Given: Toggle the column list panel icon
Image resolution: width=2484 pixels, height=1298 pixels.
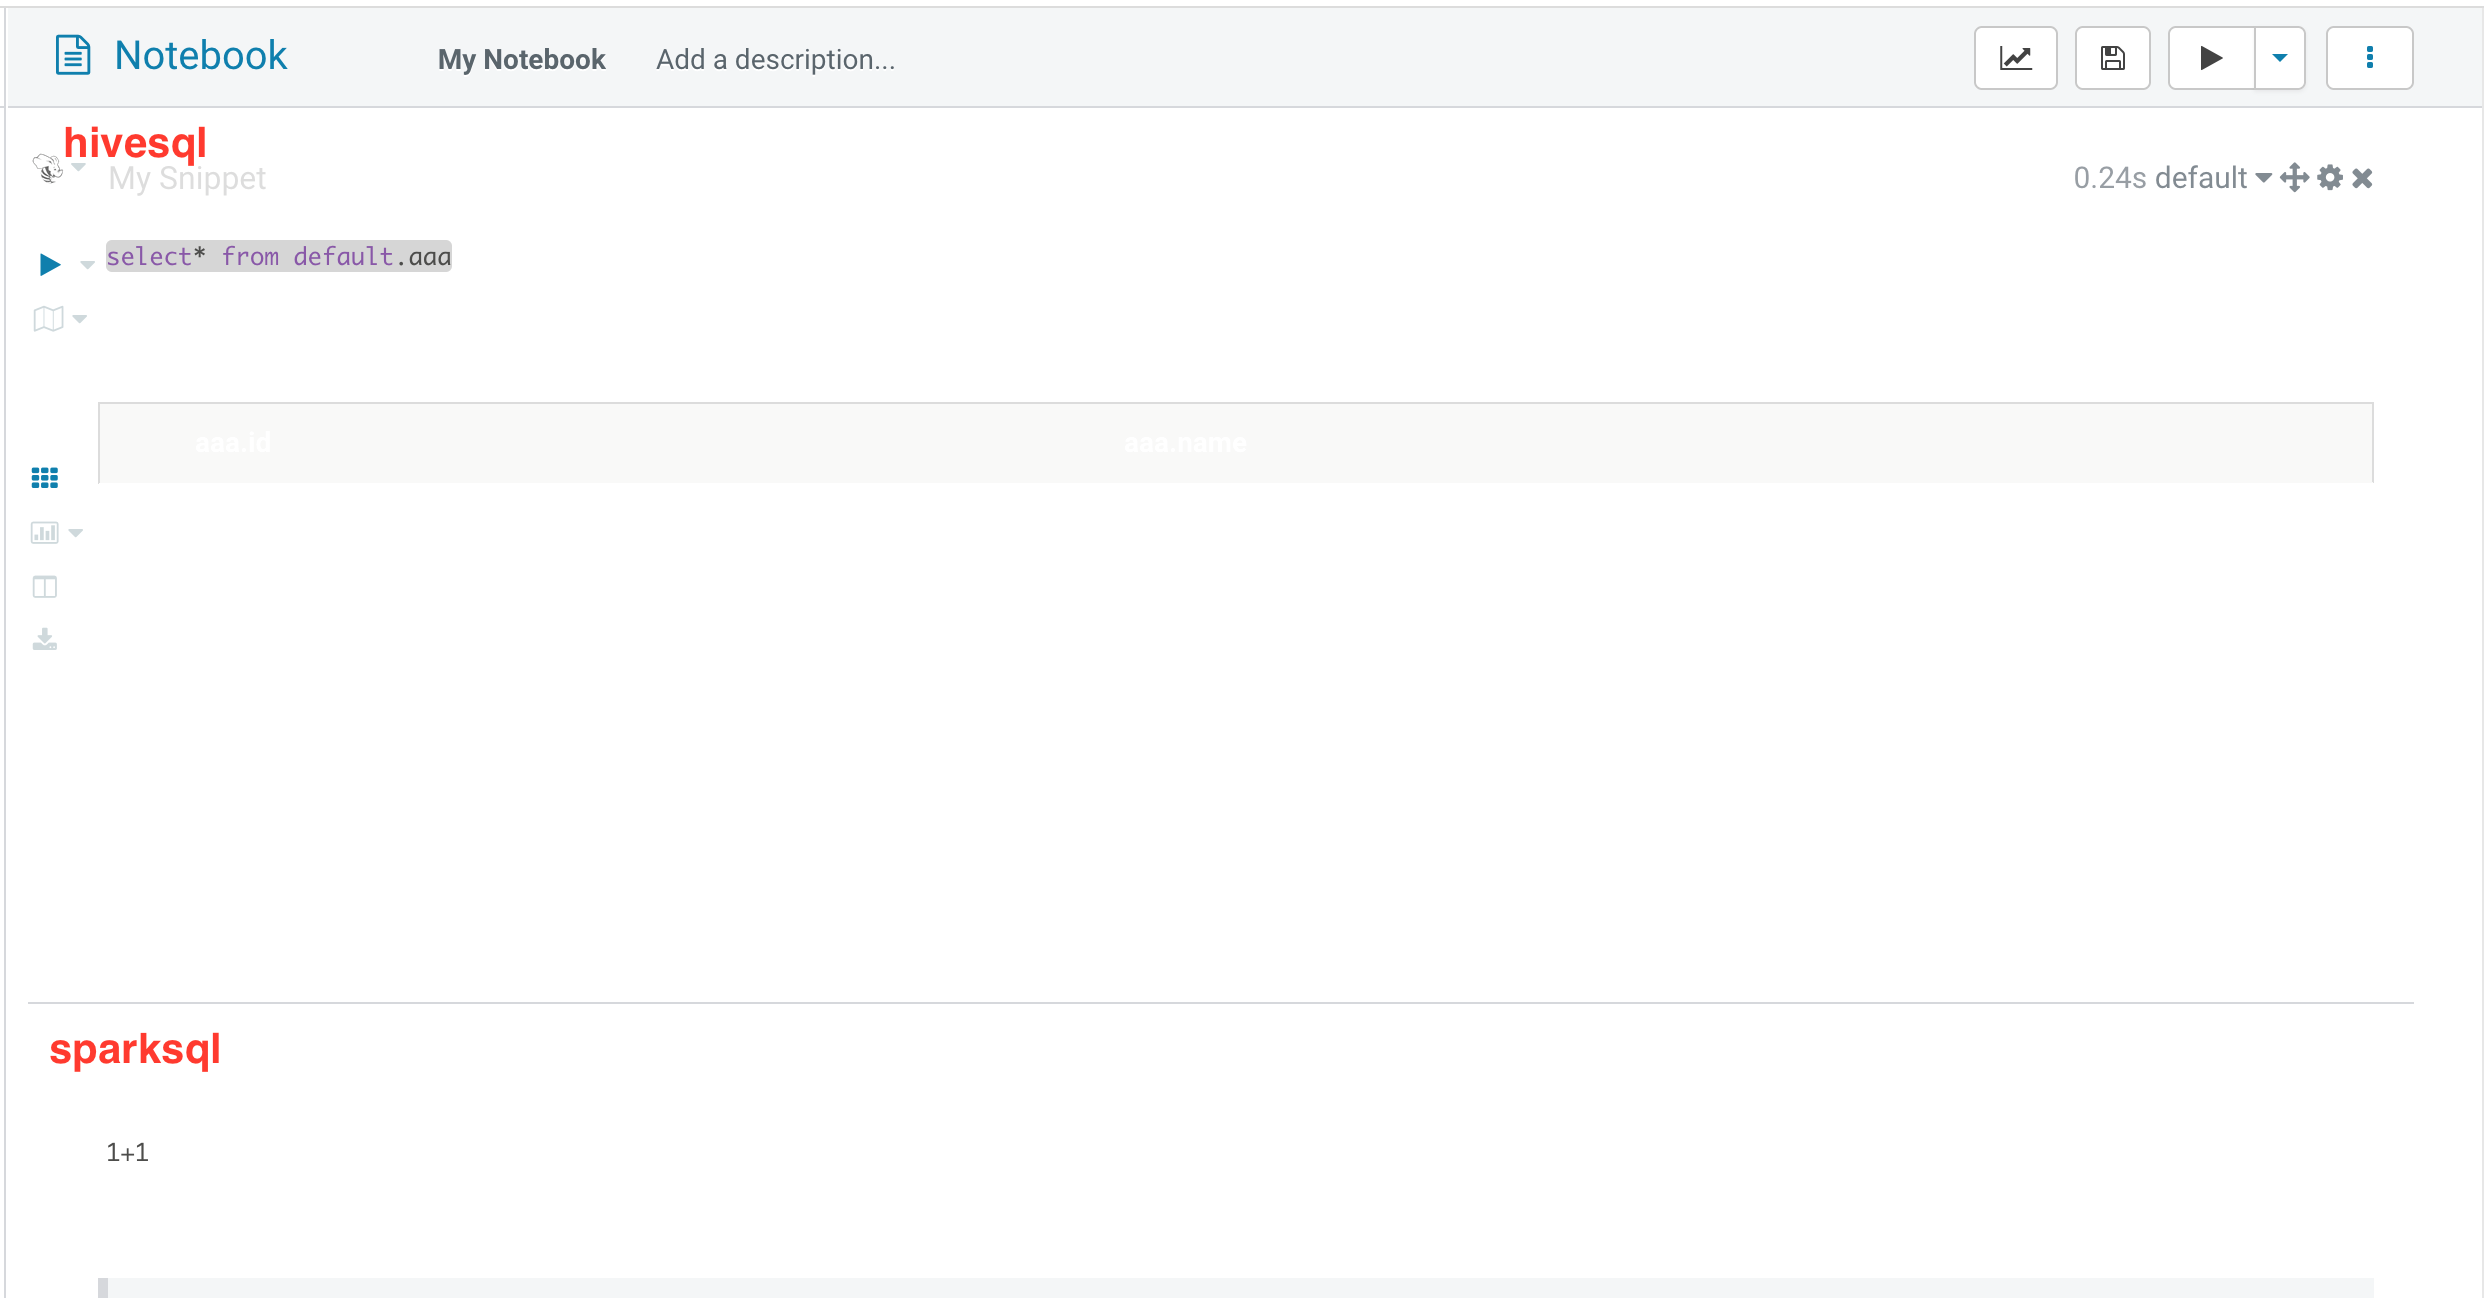Looking at the screenshot, I should [45, 587].
